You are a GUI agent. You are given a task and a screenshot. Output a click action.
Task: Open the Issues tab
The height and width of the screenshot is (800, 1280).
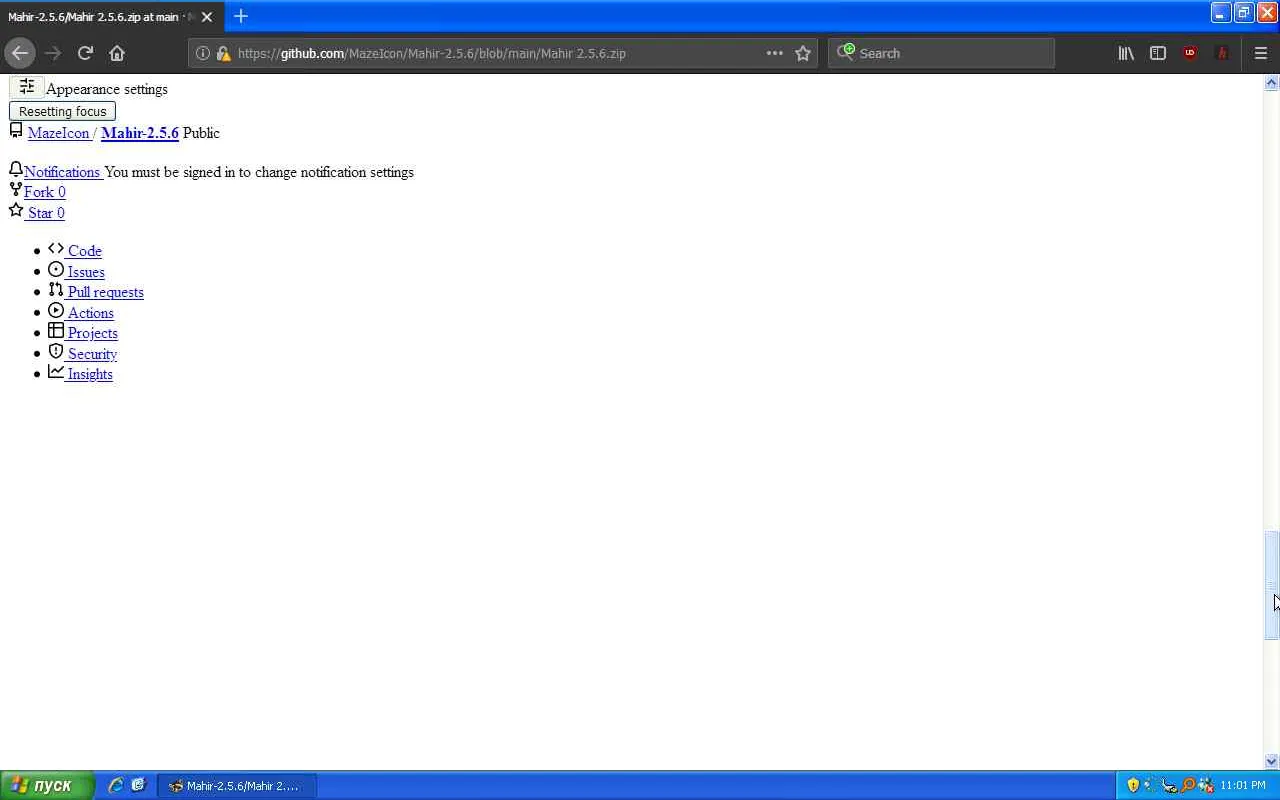[x=86, y=272]
